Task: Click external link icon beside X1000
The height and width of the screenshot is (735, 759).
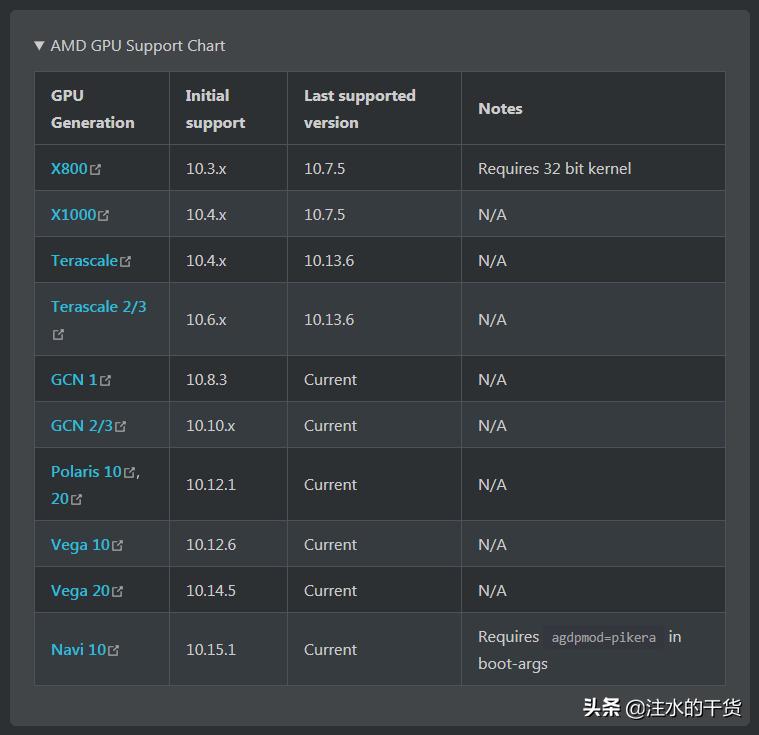Action: point(104,216)
